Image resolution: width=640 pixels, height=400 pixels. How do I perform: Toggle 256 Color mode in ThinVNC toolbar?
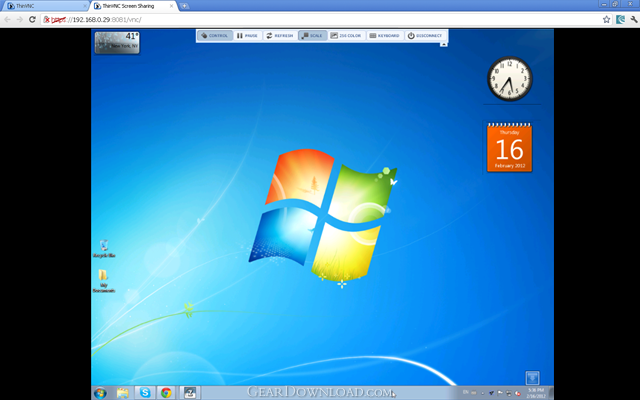[x=346, y=36]
